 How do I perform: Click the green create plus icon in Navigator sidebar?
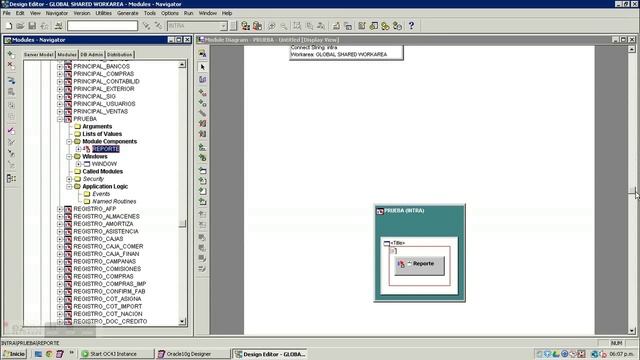tap(11, 54)
